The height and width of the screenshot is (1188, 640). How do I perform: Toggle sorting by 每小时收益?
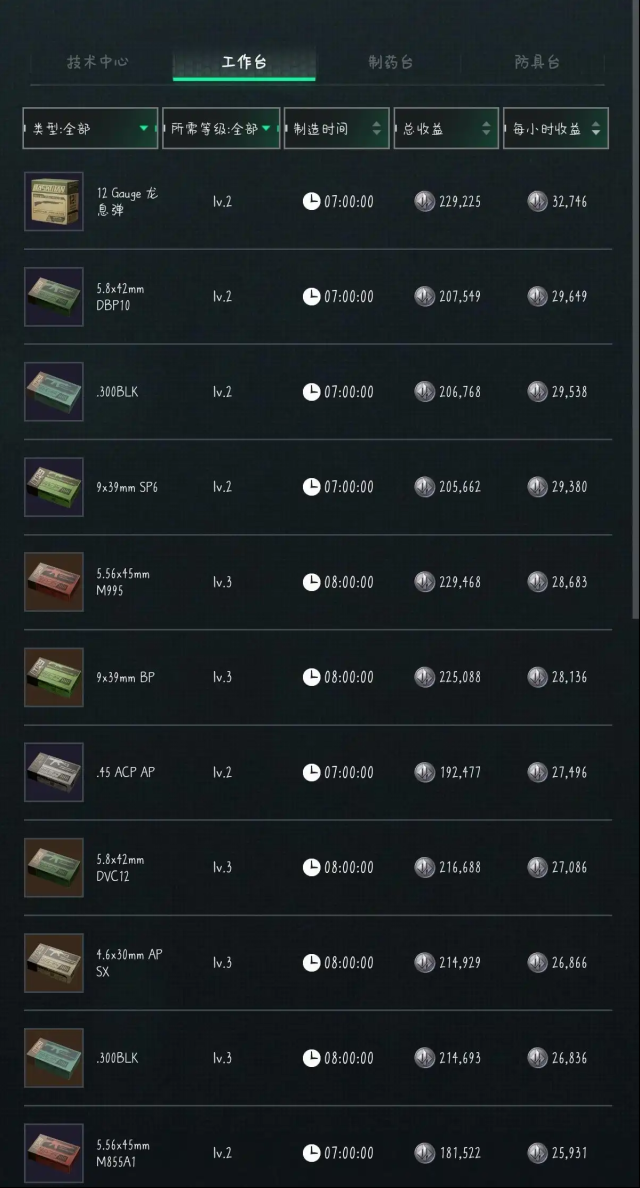click(556, 128)
